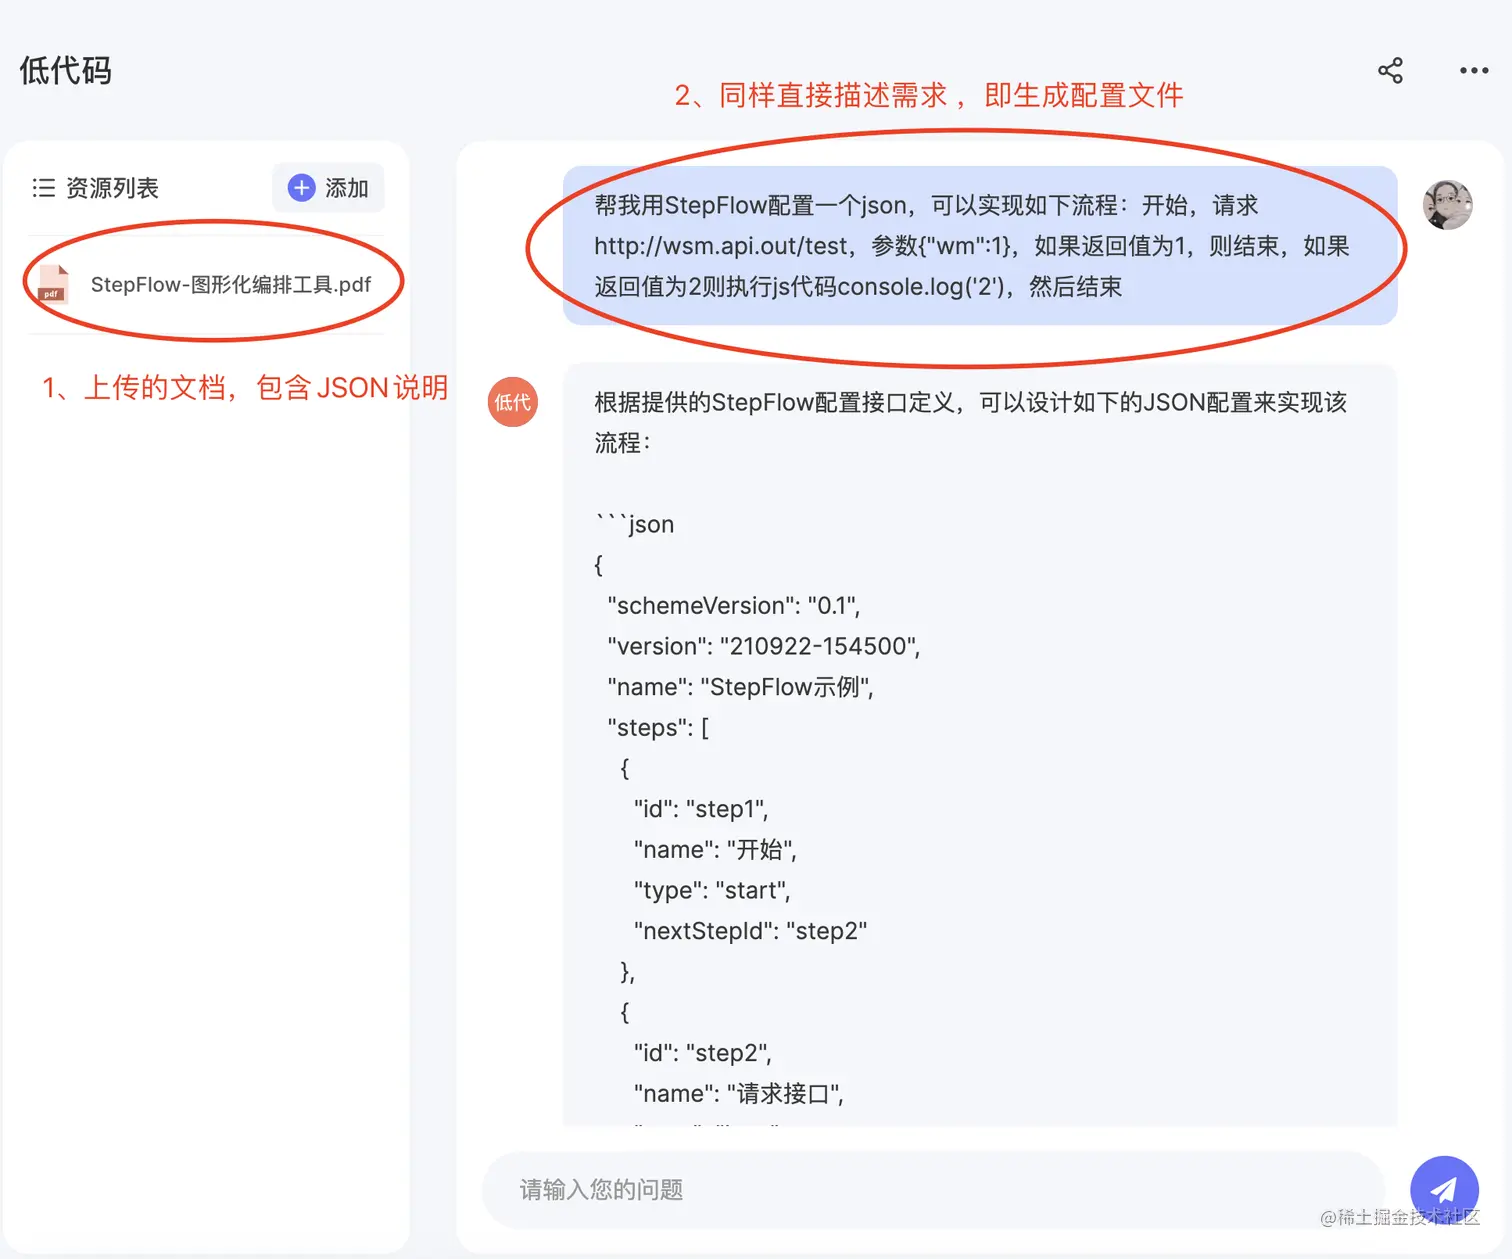Viewport: 1512px width, 1259px height.
Task: Click the line "version": "210922-154500"
Action: [x=763, y=647]
